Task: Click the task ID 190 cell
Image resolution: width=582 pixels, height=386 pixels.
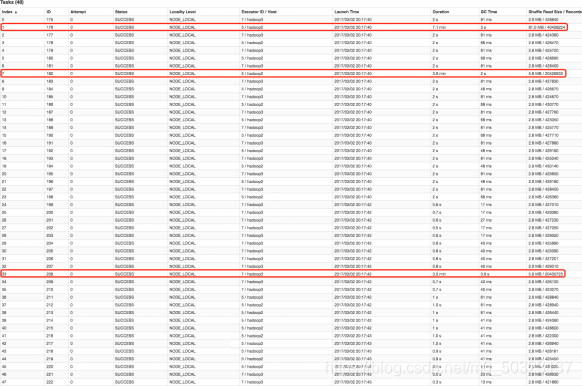Action: click(x=50, y=135)
